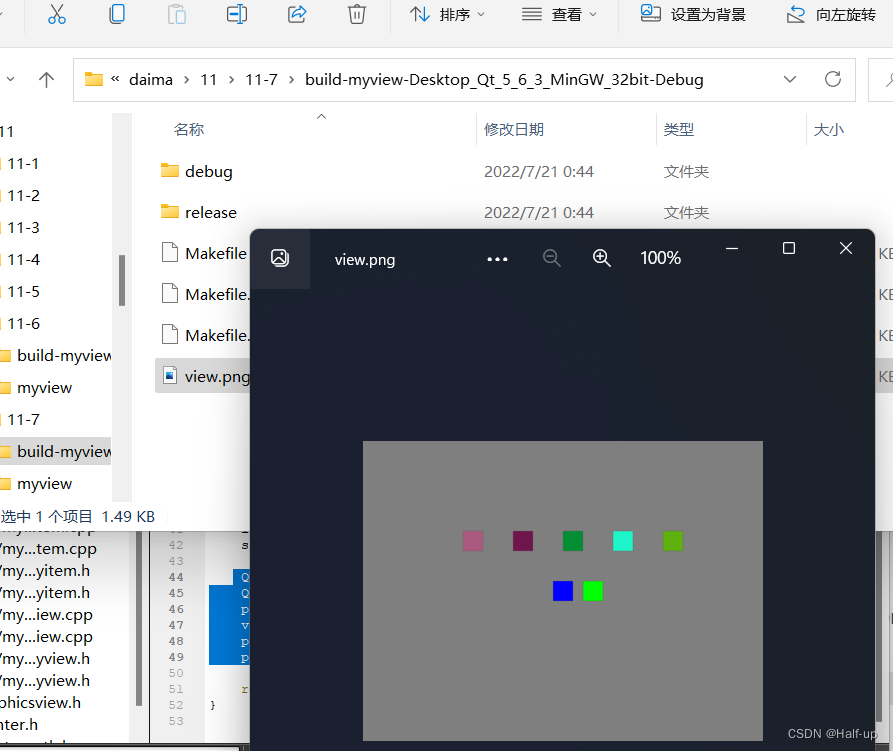893x751 pixels.
Task: Click the gallery icon beside view.png title
Action: [x=280, y=257]
